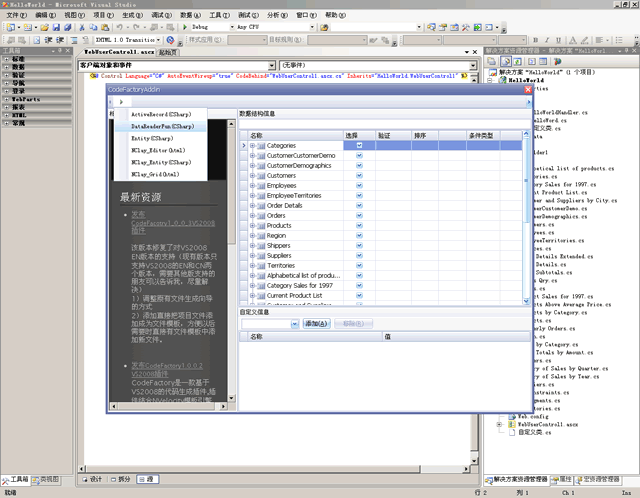This screenshot has width=640, height=498.
Task: Click the Save All icon
Action: [68, 27]
